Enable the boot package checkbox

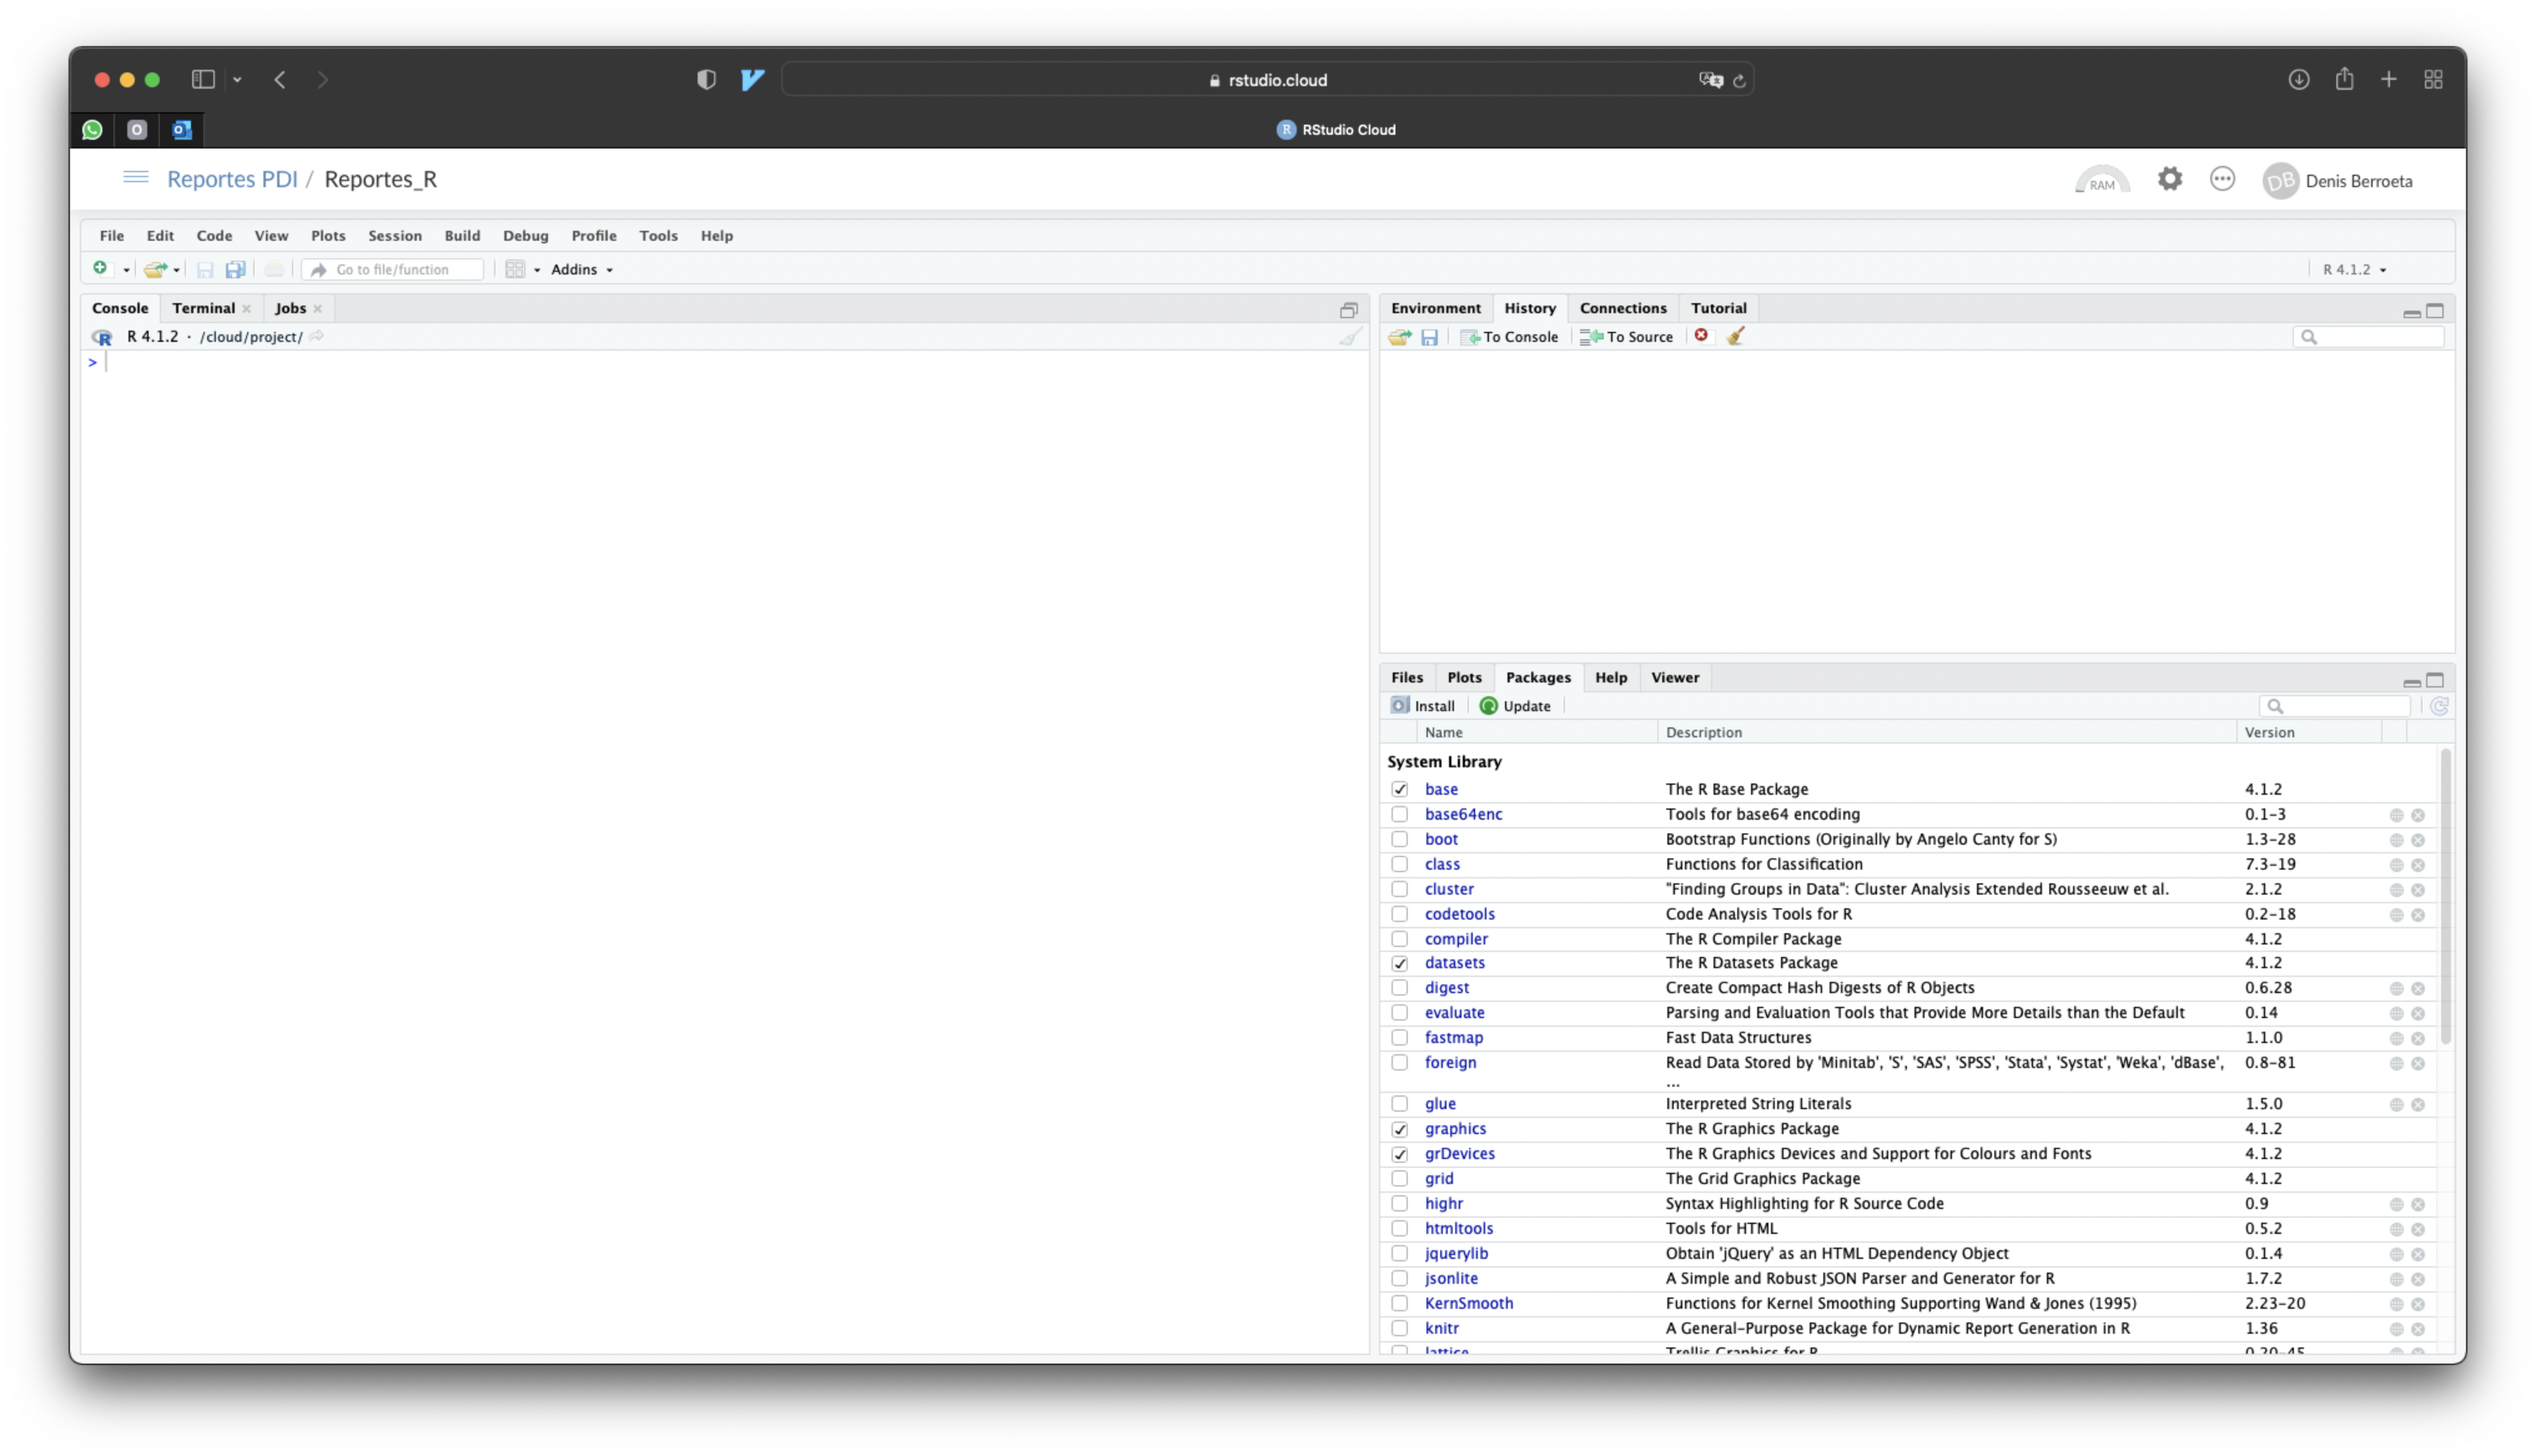coord(1399,839)
